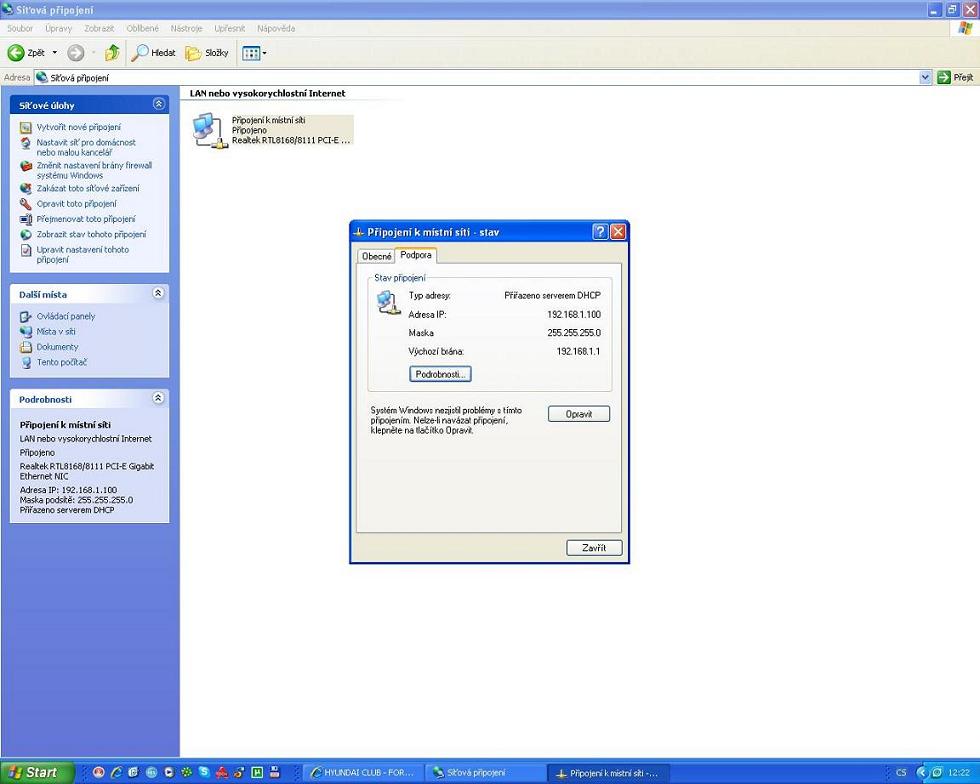The image size is (980, 784).
Task: Click the Start button on taskbar
Action: tap(36, 773)
